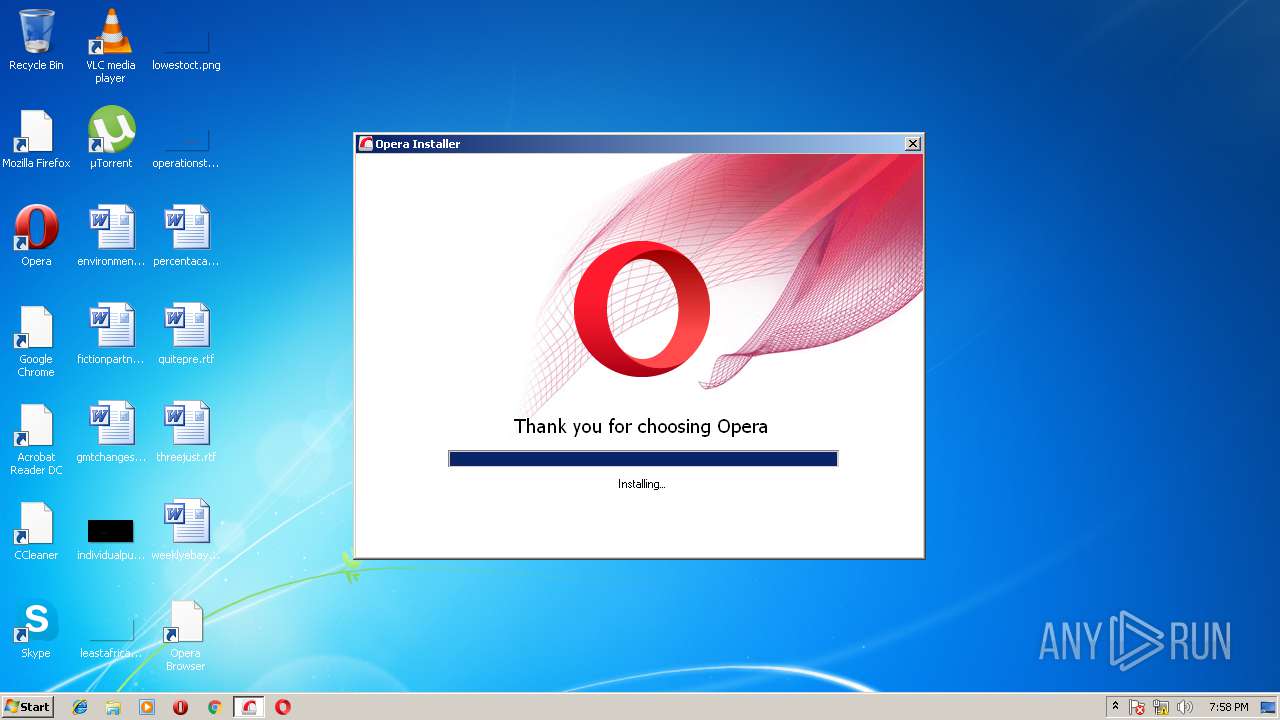This screenshot has height=720, width=1280.
Task: Select the CCleaner desktop shortcut
Action: click(x=36, y=531)
